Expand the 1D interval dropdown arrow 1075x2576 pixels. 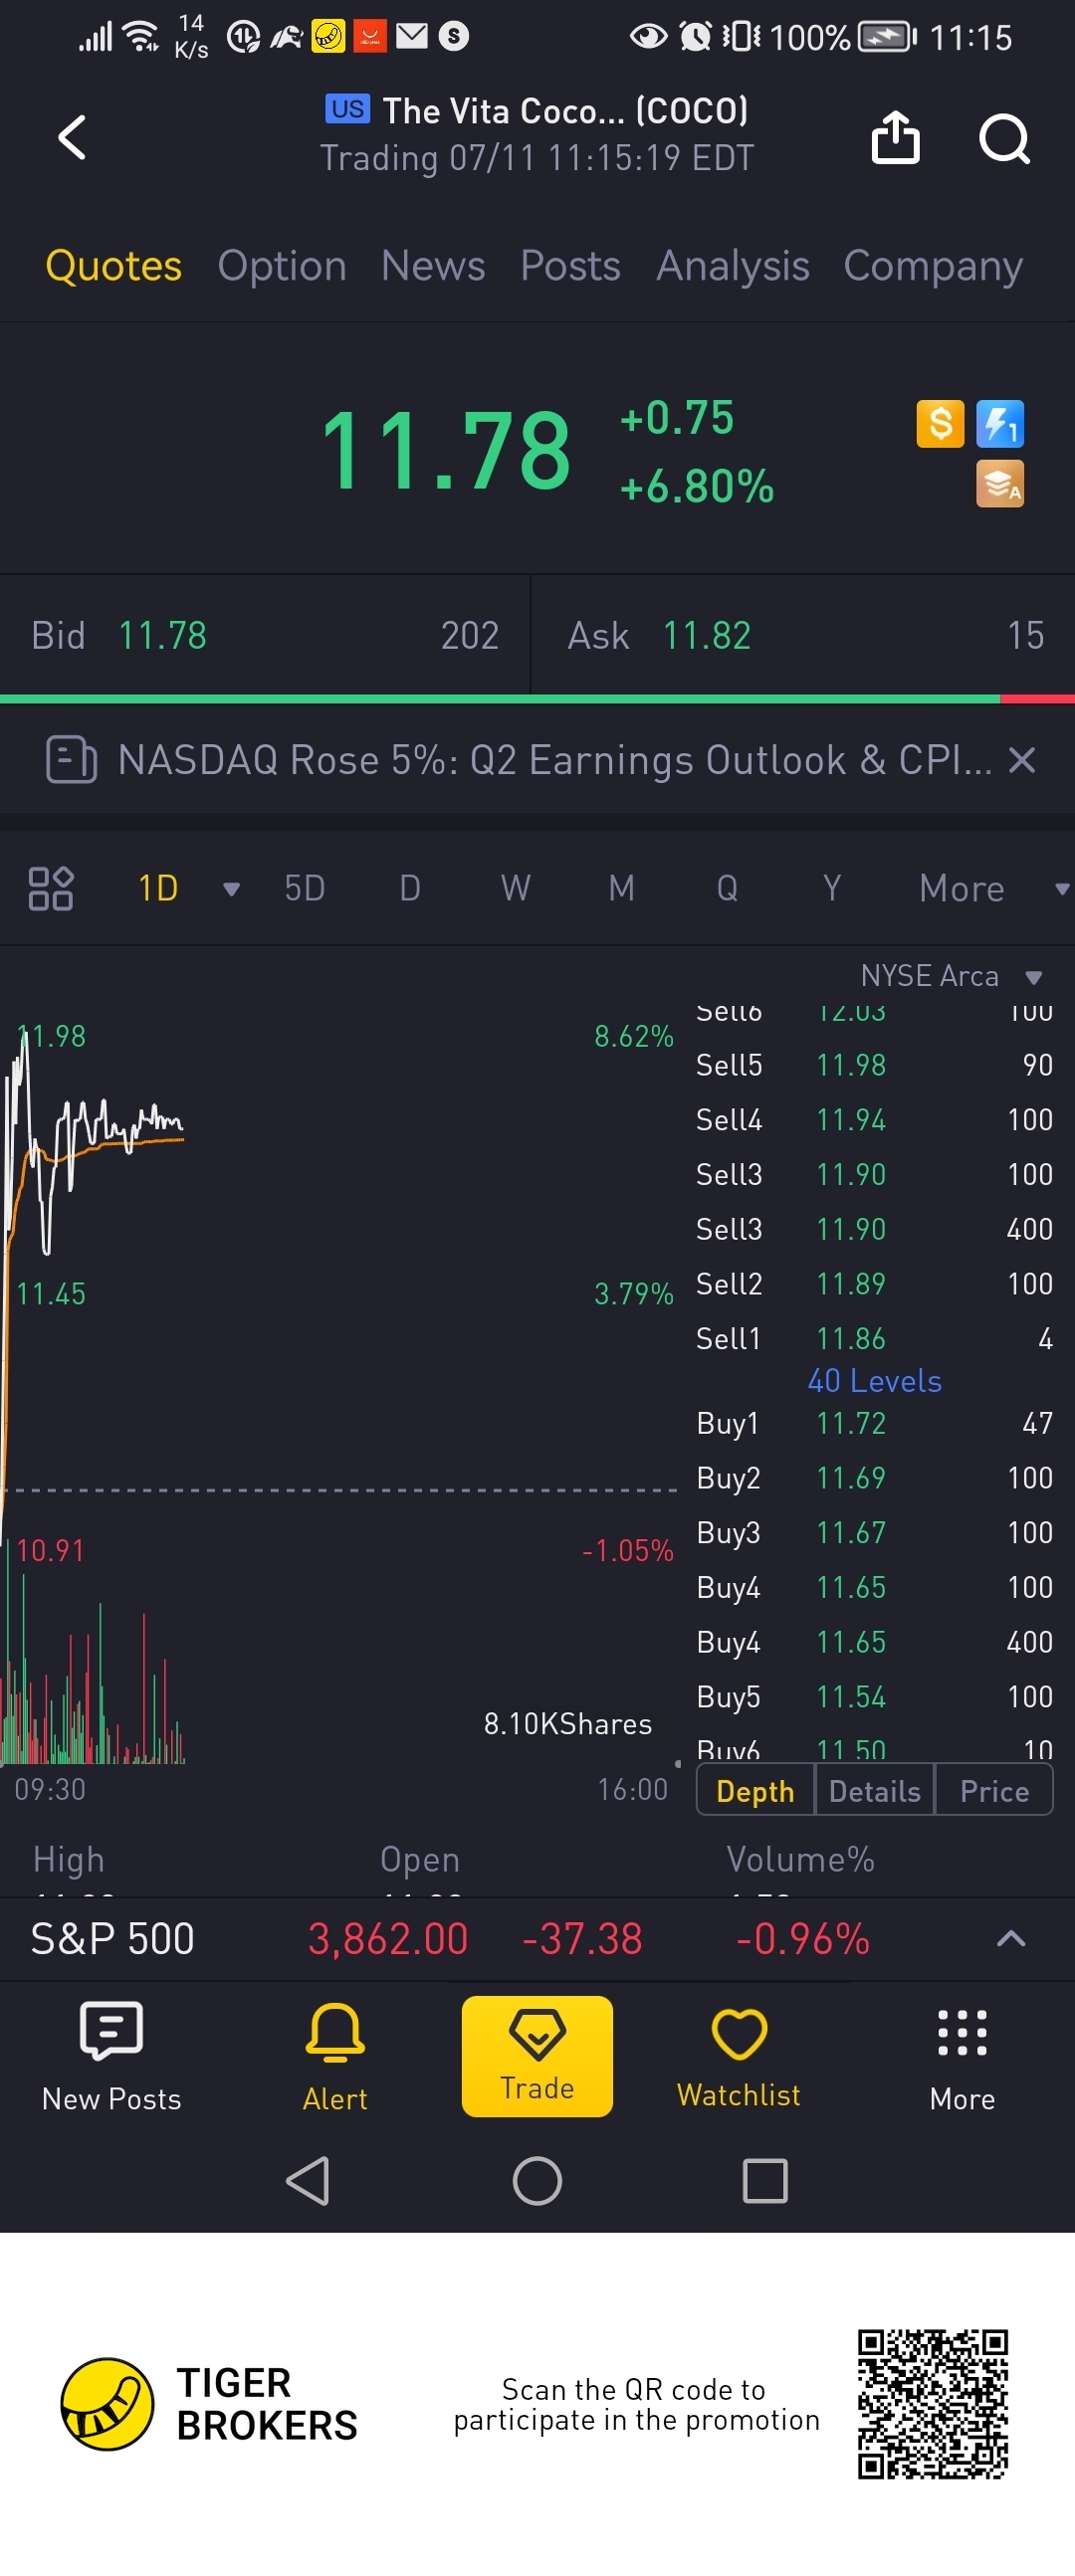click(231, 889)
